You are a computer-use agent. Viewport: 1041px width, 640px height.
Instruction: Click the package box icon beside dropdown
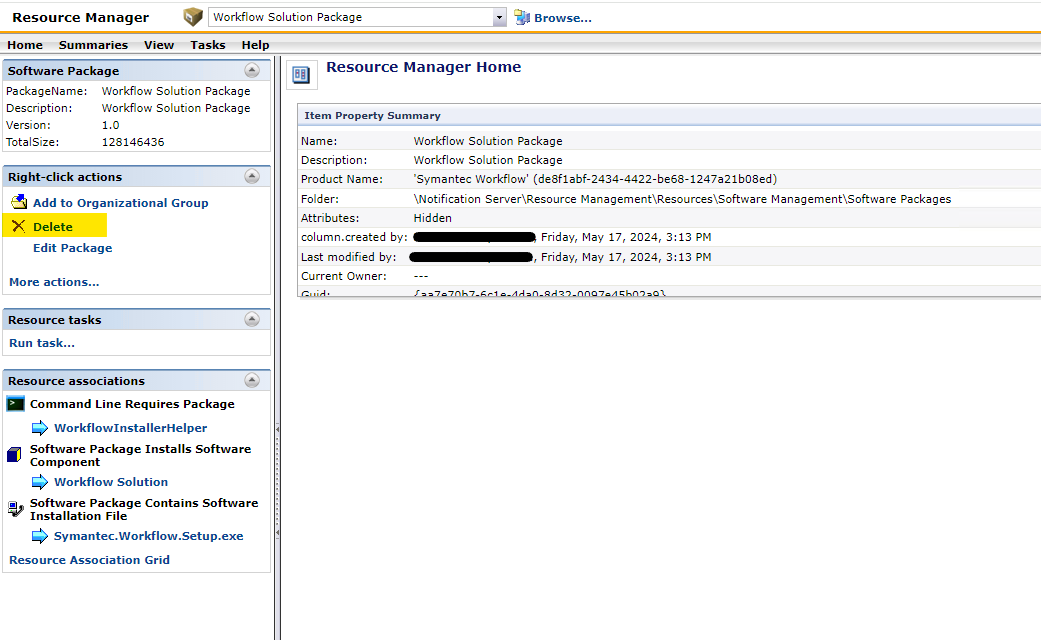click(x=193, y=17)
